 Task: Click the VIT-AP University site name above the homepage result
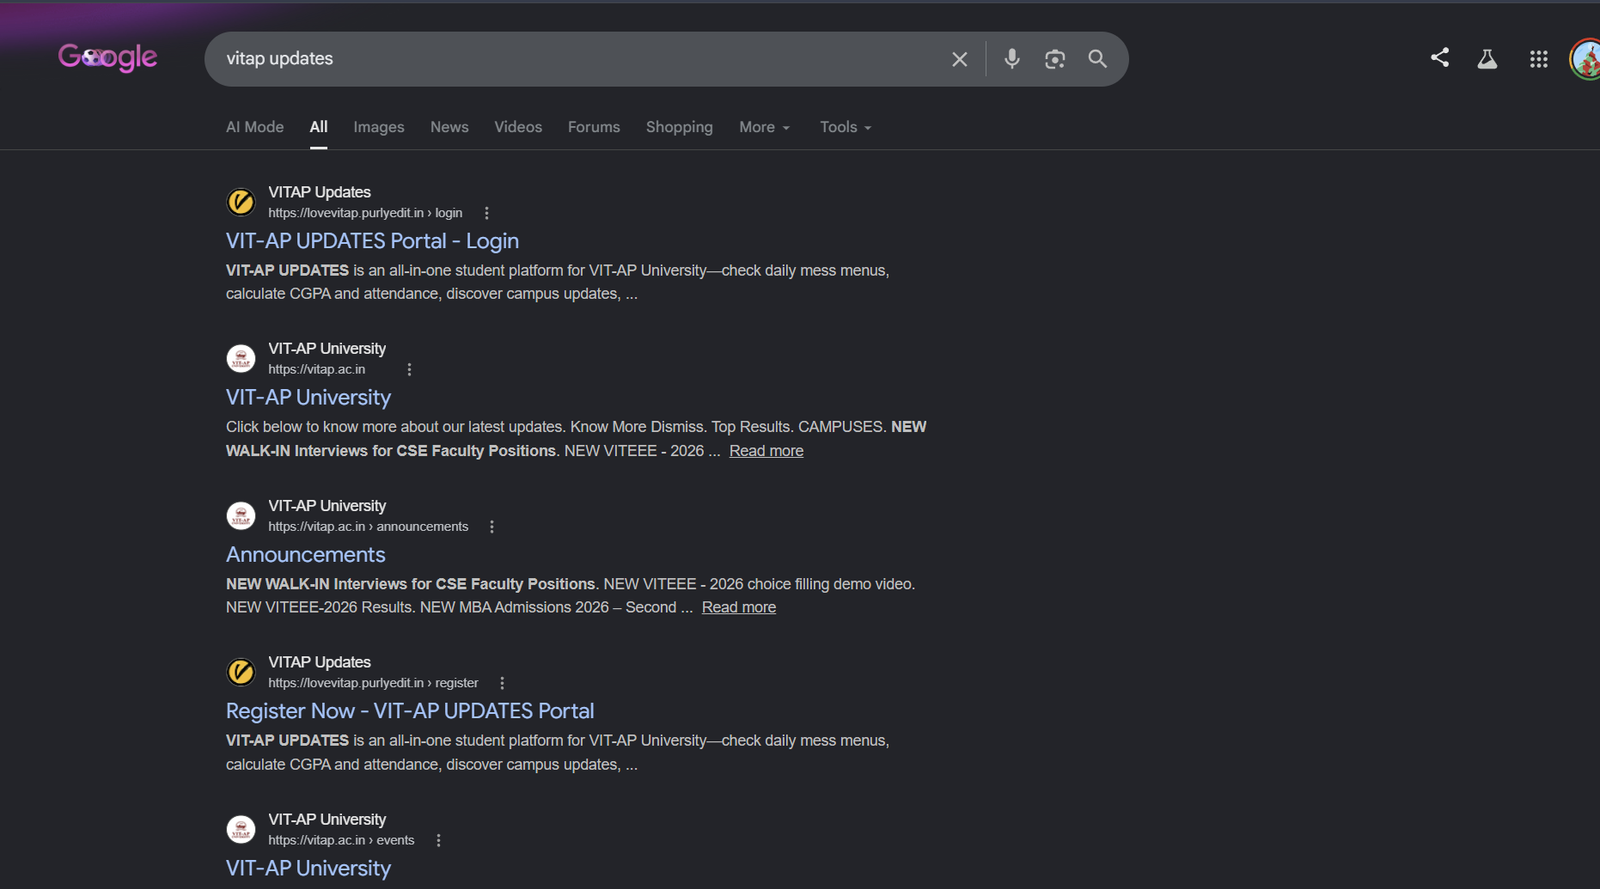tap(327, 348)
